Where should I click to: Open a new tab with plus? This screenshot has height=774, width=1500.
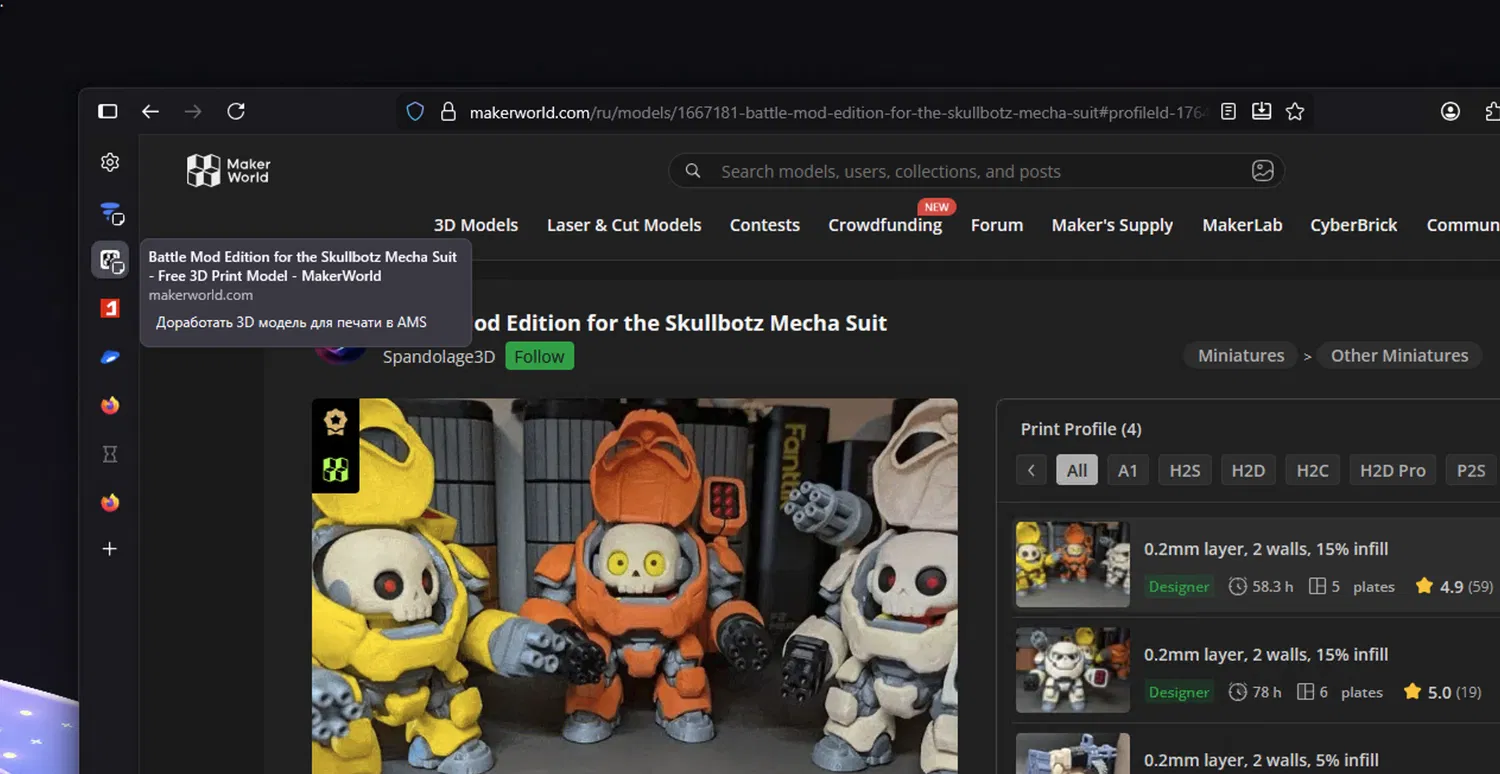[x=110, y=549]
